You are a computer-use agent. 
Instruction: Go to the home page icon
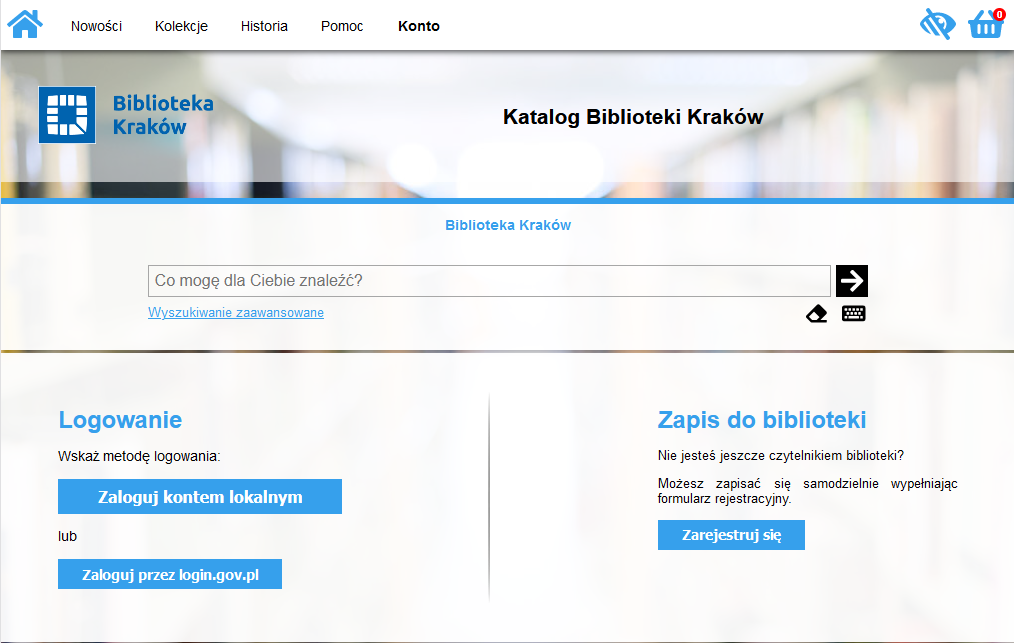point(25,24)
